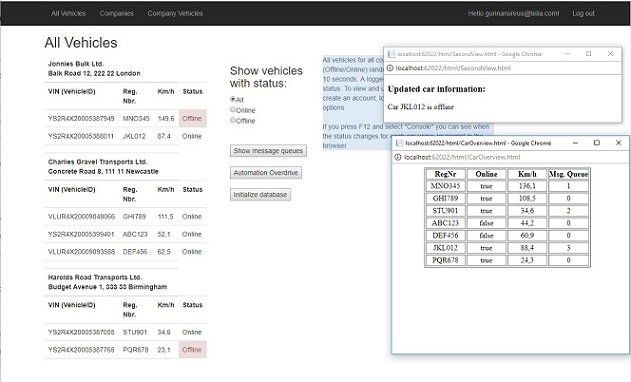Click the page icon in CarOverview window title

(400, 143)
